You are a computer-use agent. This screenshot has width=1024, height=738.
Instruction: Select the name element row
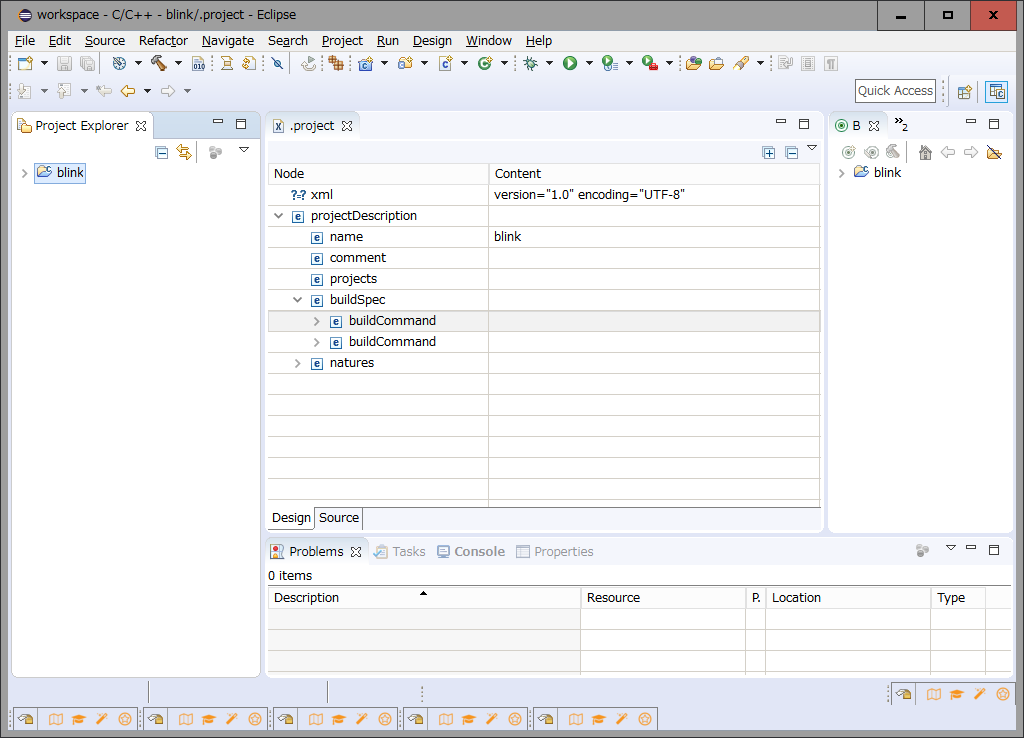(x=543, y=237)
